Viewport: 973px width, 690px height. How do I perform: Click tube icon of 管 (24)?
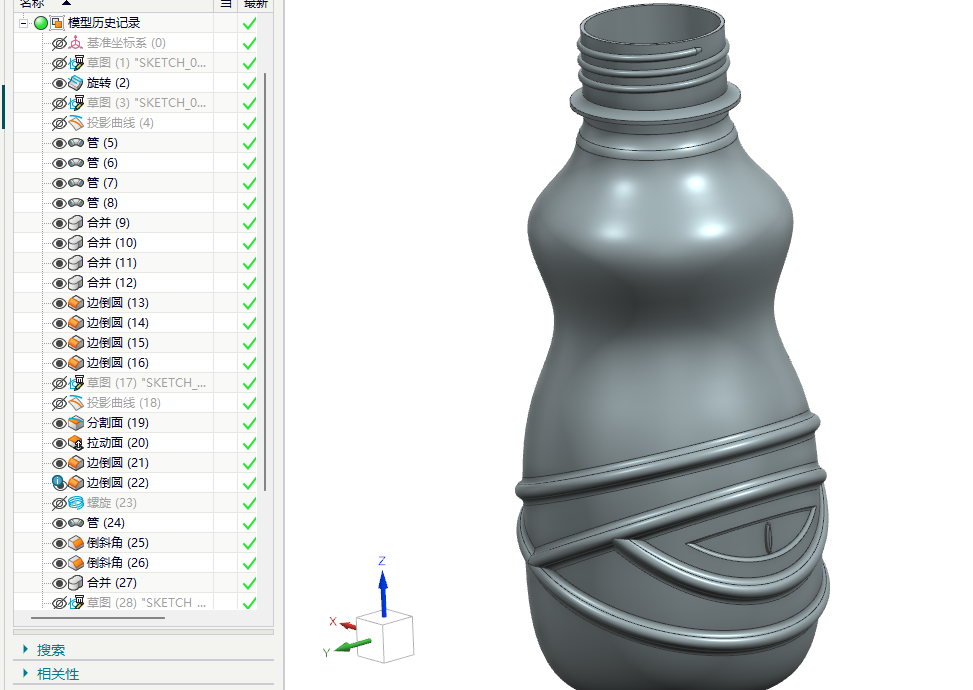click(76, 523)
